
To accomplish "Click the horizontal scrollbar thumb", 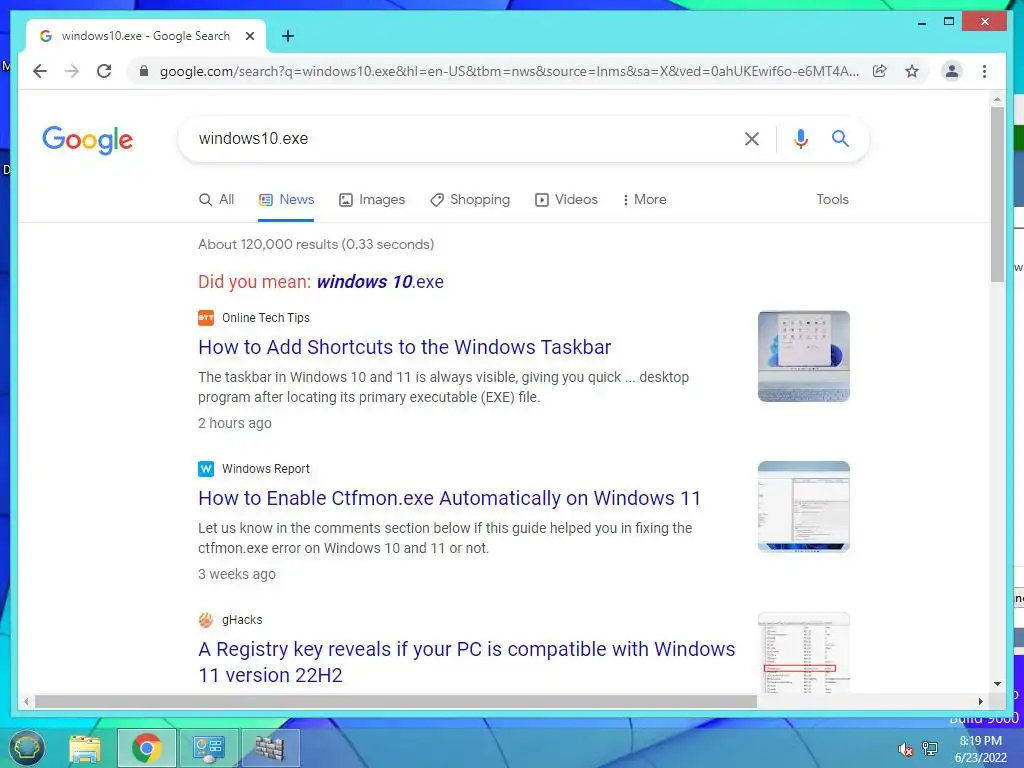I will pos(396,701).
